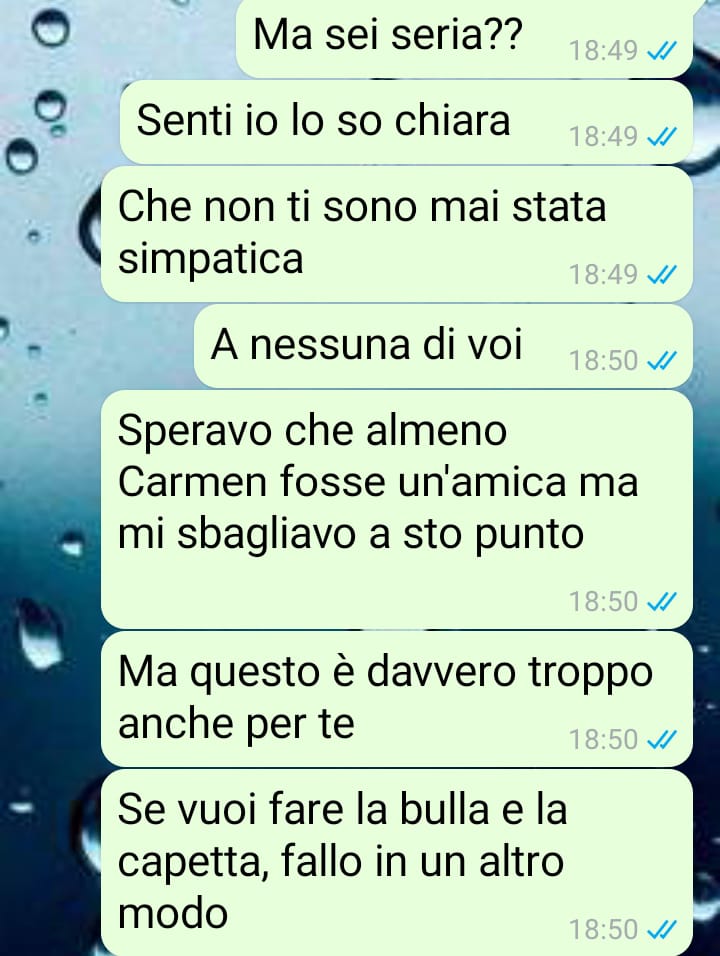This screenshot has height=956, width=720.
Task: Select the 'Ma questo è davvero troppo' message
Action: pyautogui.click(x=397, y=699)
